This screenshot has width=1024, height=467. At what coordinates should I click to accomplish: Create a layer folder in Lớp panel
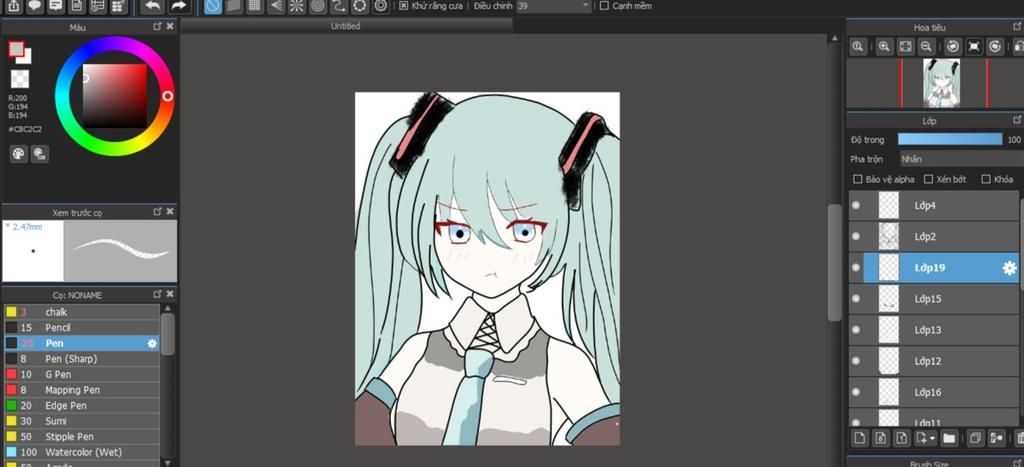pos(949,438)
